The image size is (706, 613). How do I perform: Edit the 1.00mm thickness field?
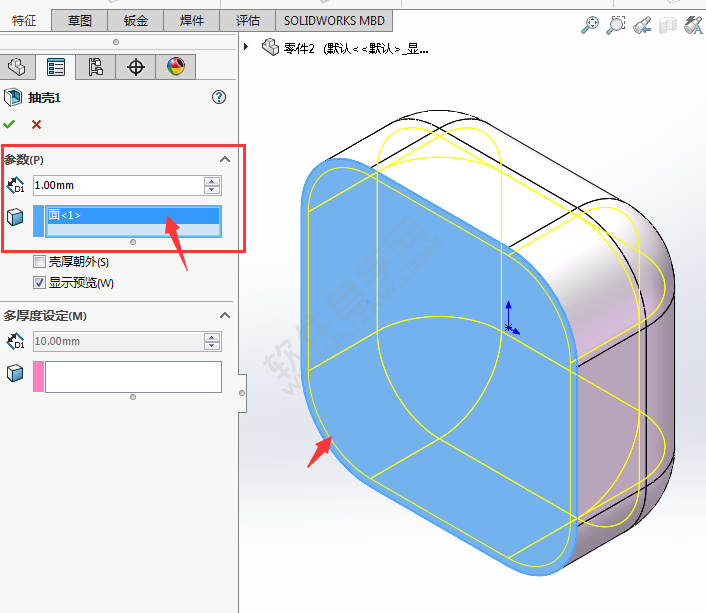pos(118,185)
